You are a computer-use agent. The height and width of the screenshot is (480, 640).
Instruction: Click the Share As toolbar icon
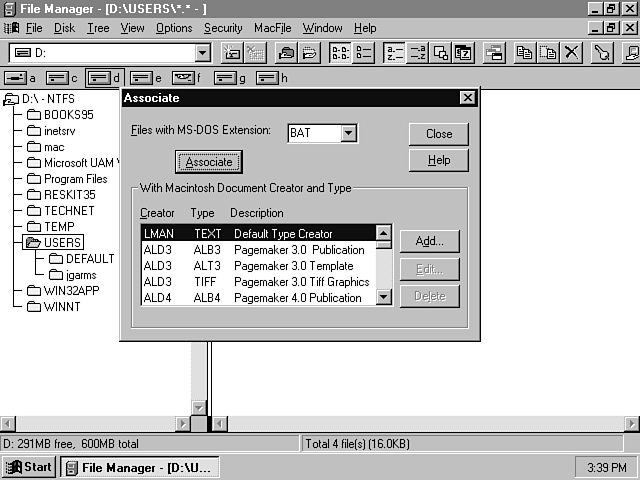pos(286,53)
